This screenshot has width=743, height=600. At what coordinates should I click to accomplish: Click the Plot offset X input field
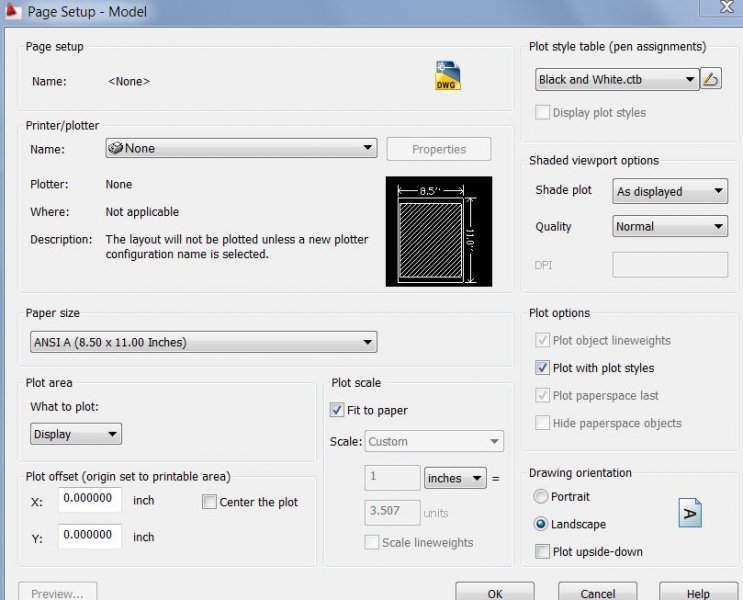point(90,499)
